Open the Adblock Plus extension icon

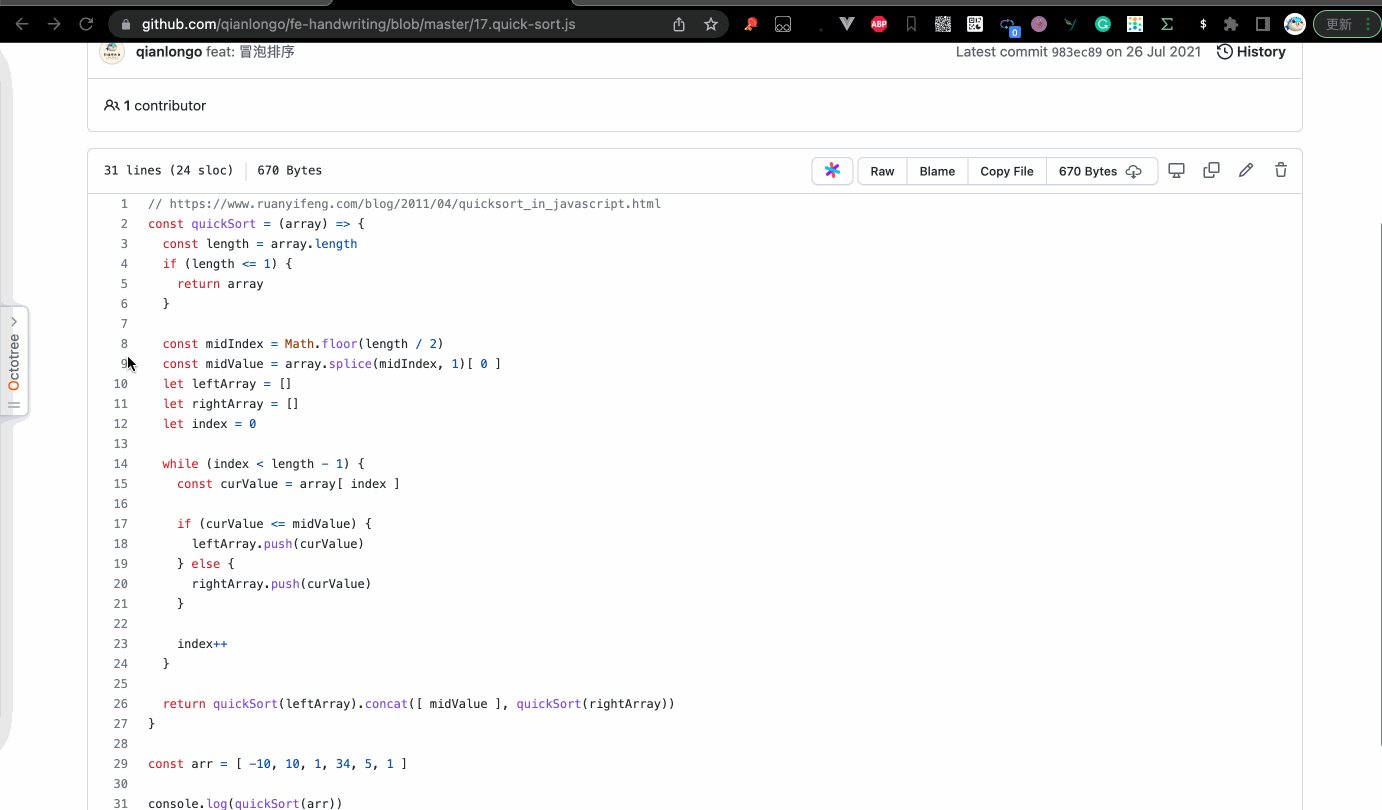click(879, 23)
